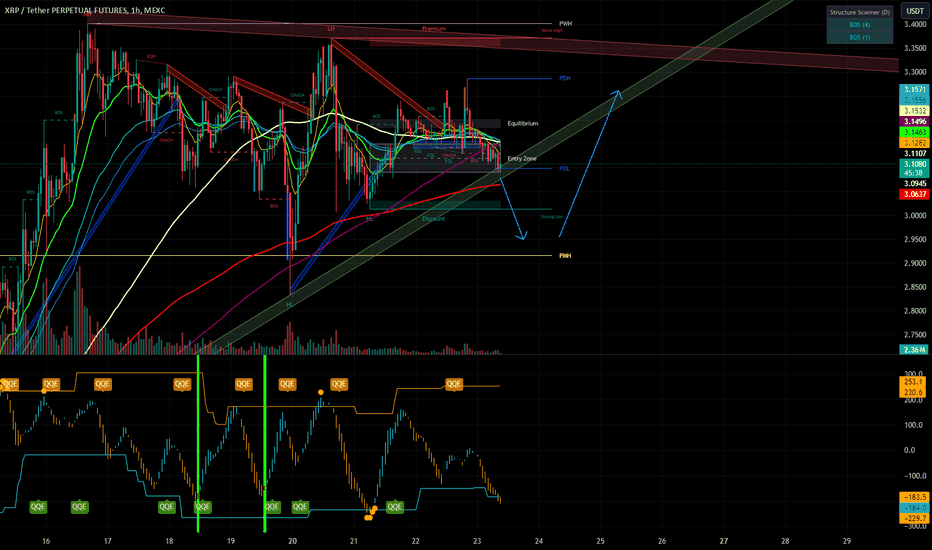Click date 20 on the time axis
The image size is (932, 550).
[292, 541]
